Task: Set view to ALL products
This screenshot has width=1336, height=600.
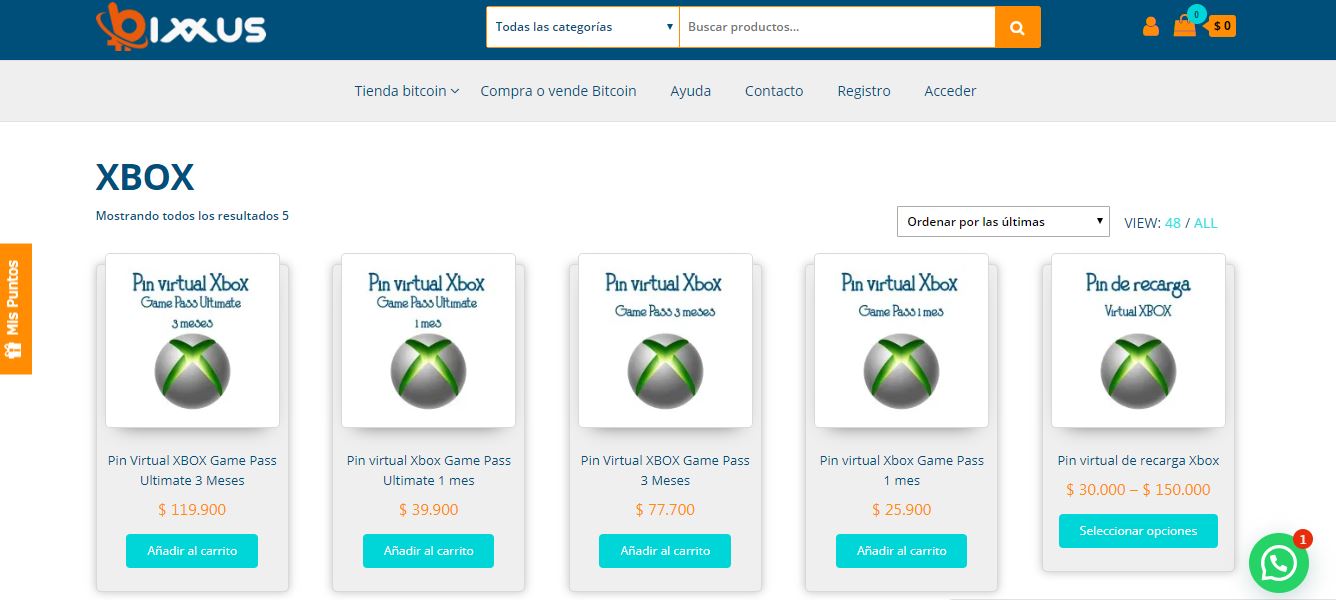Action: (x=1206, y=223)
